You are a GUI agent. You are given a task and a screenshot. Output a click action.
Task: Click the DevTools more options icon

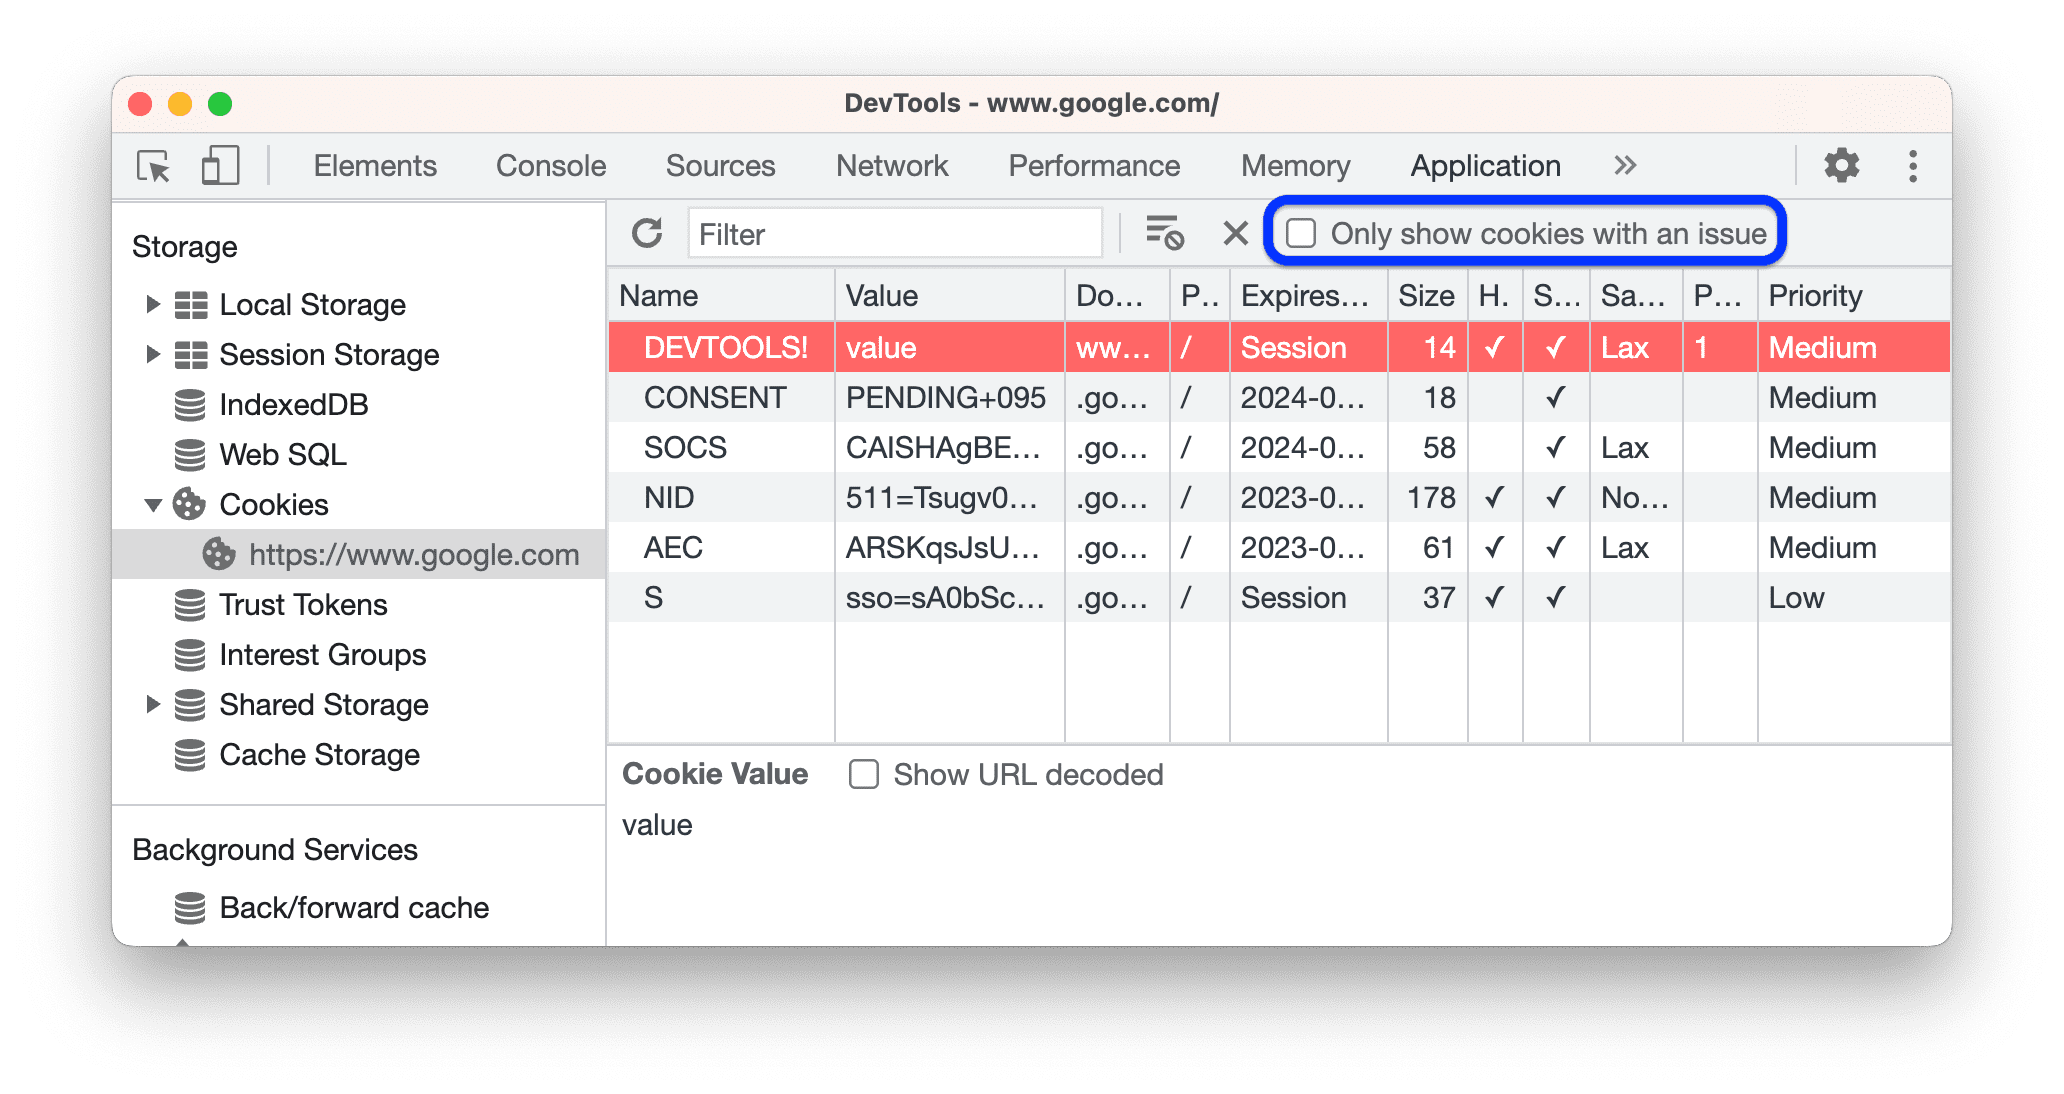tap(1912, 165)
